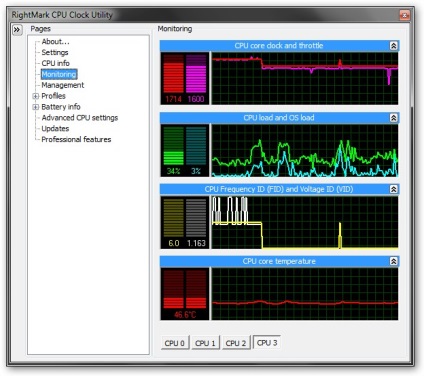This screenshot has width=424, height=376.
Task: Open the Settings page
Action: [x=55, y=53]
